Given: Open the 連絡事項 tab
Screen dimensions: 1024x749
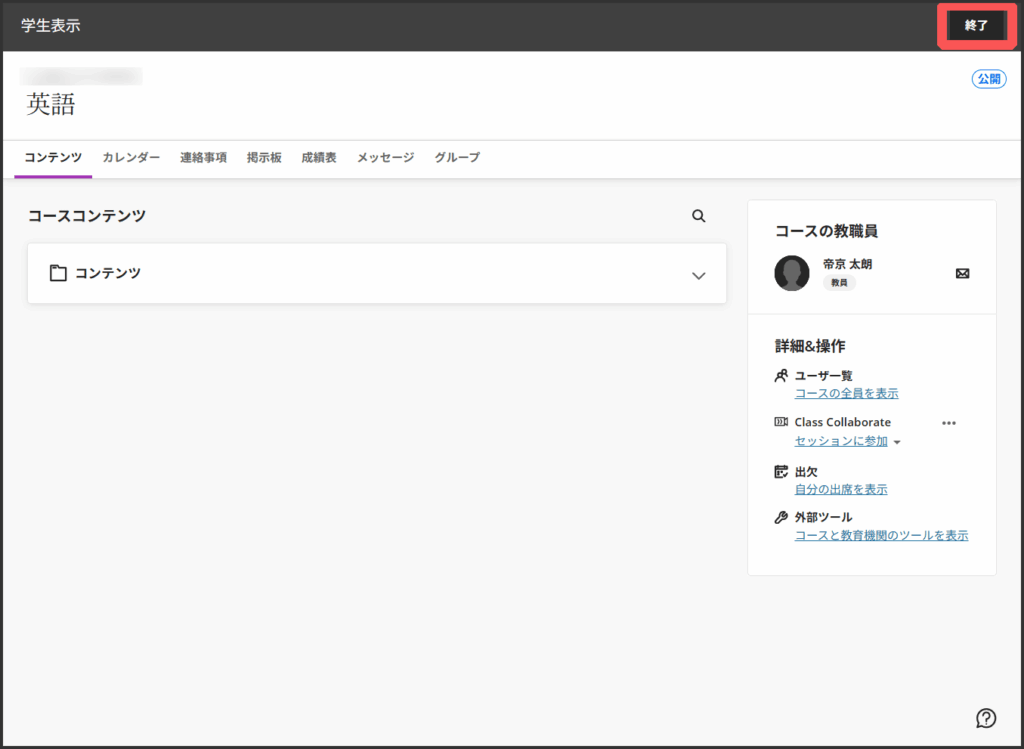Looking at the screenshot, I should point(203,158).
